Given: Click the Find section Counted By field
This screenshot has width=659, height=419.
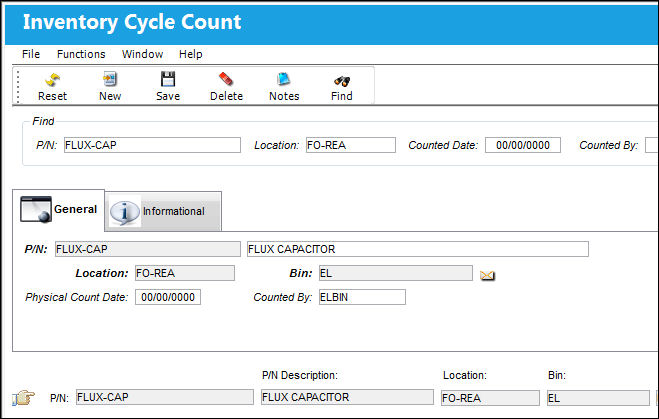Looking at the screenshot, I should pyautogui.click(x=652, y=145).
